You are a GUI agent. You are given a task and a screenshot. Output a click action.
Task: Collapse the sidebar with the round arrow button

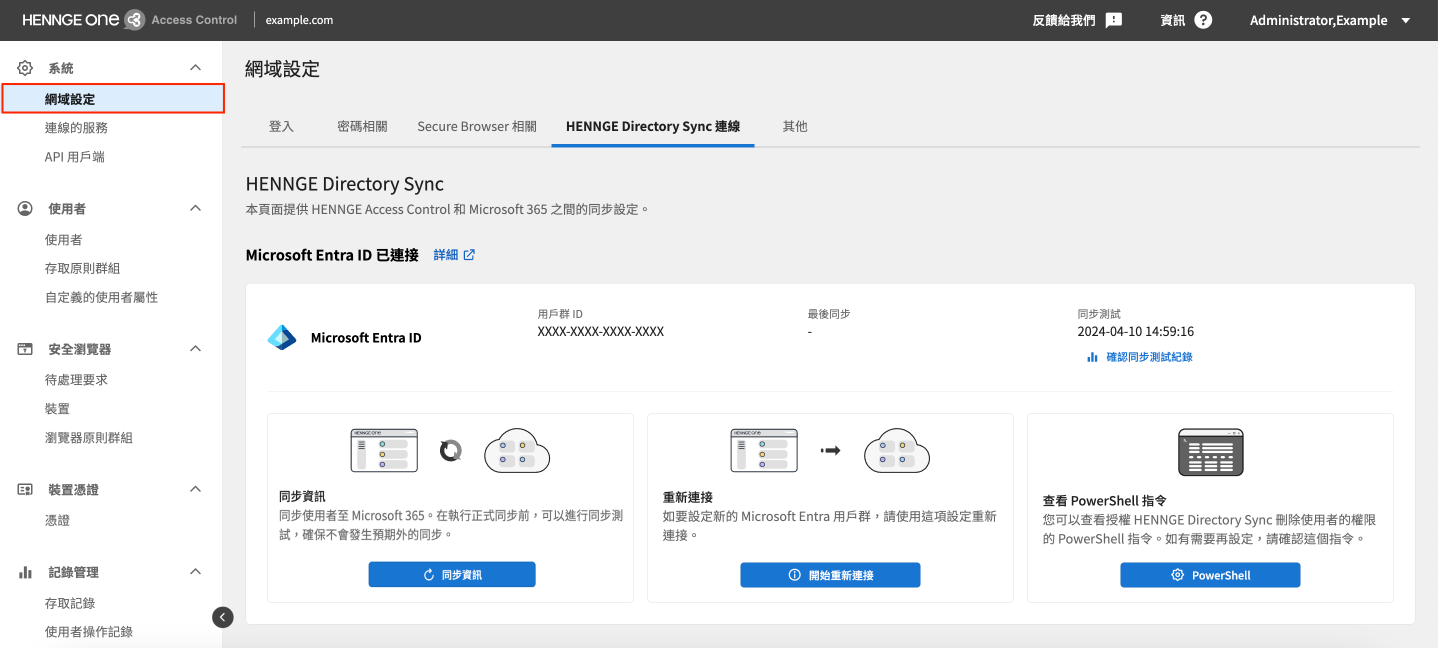coord(223,617)
